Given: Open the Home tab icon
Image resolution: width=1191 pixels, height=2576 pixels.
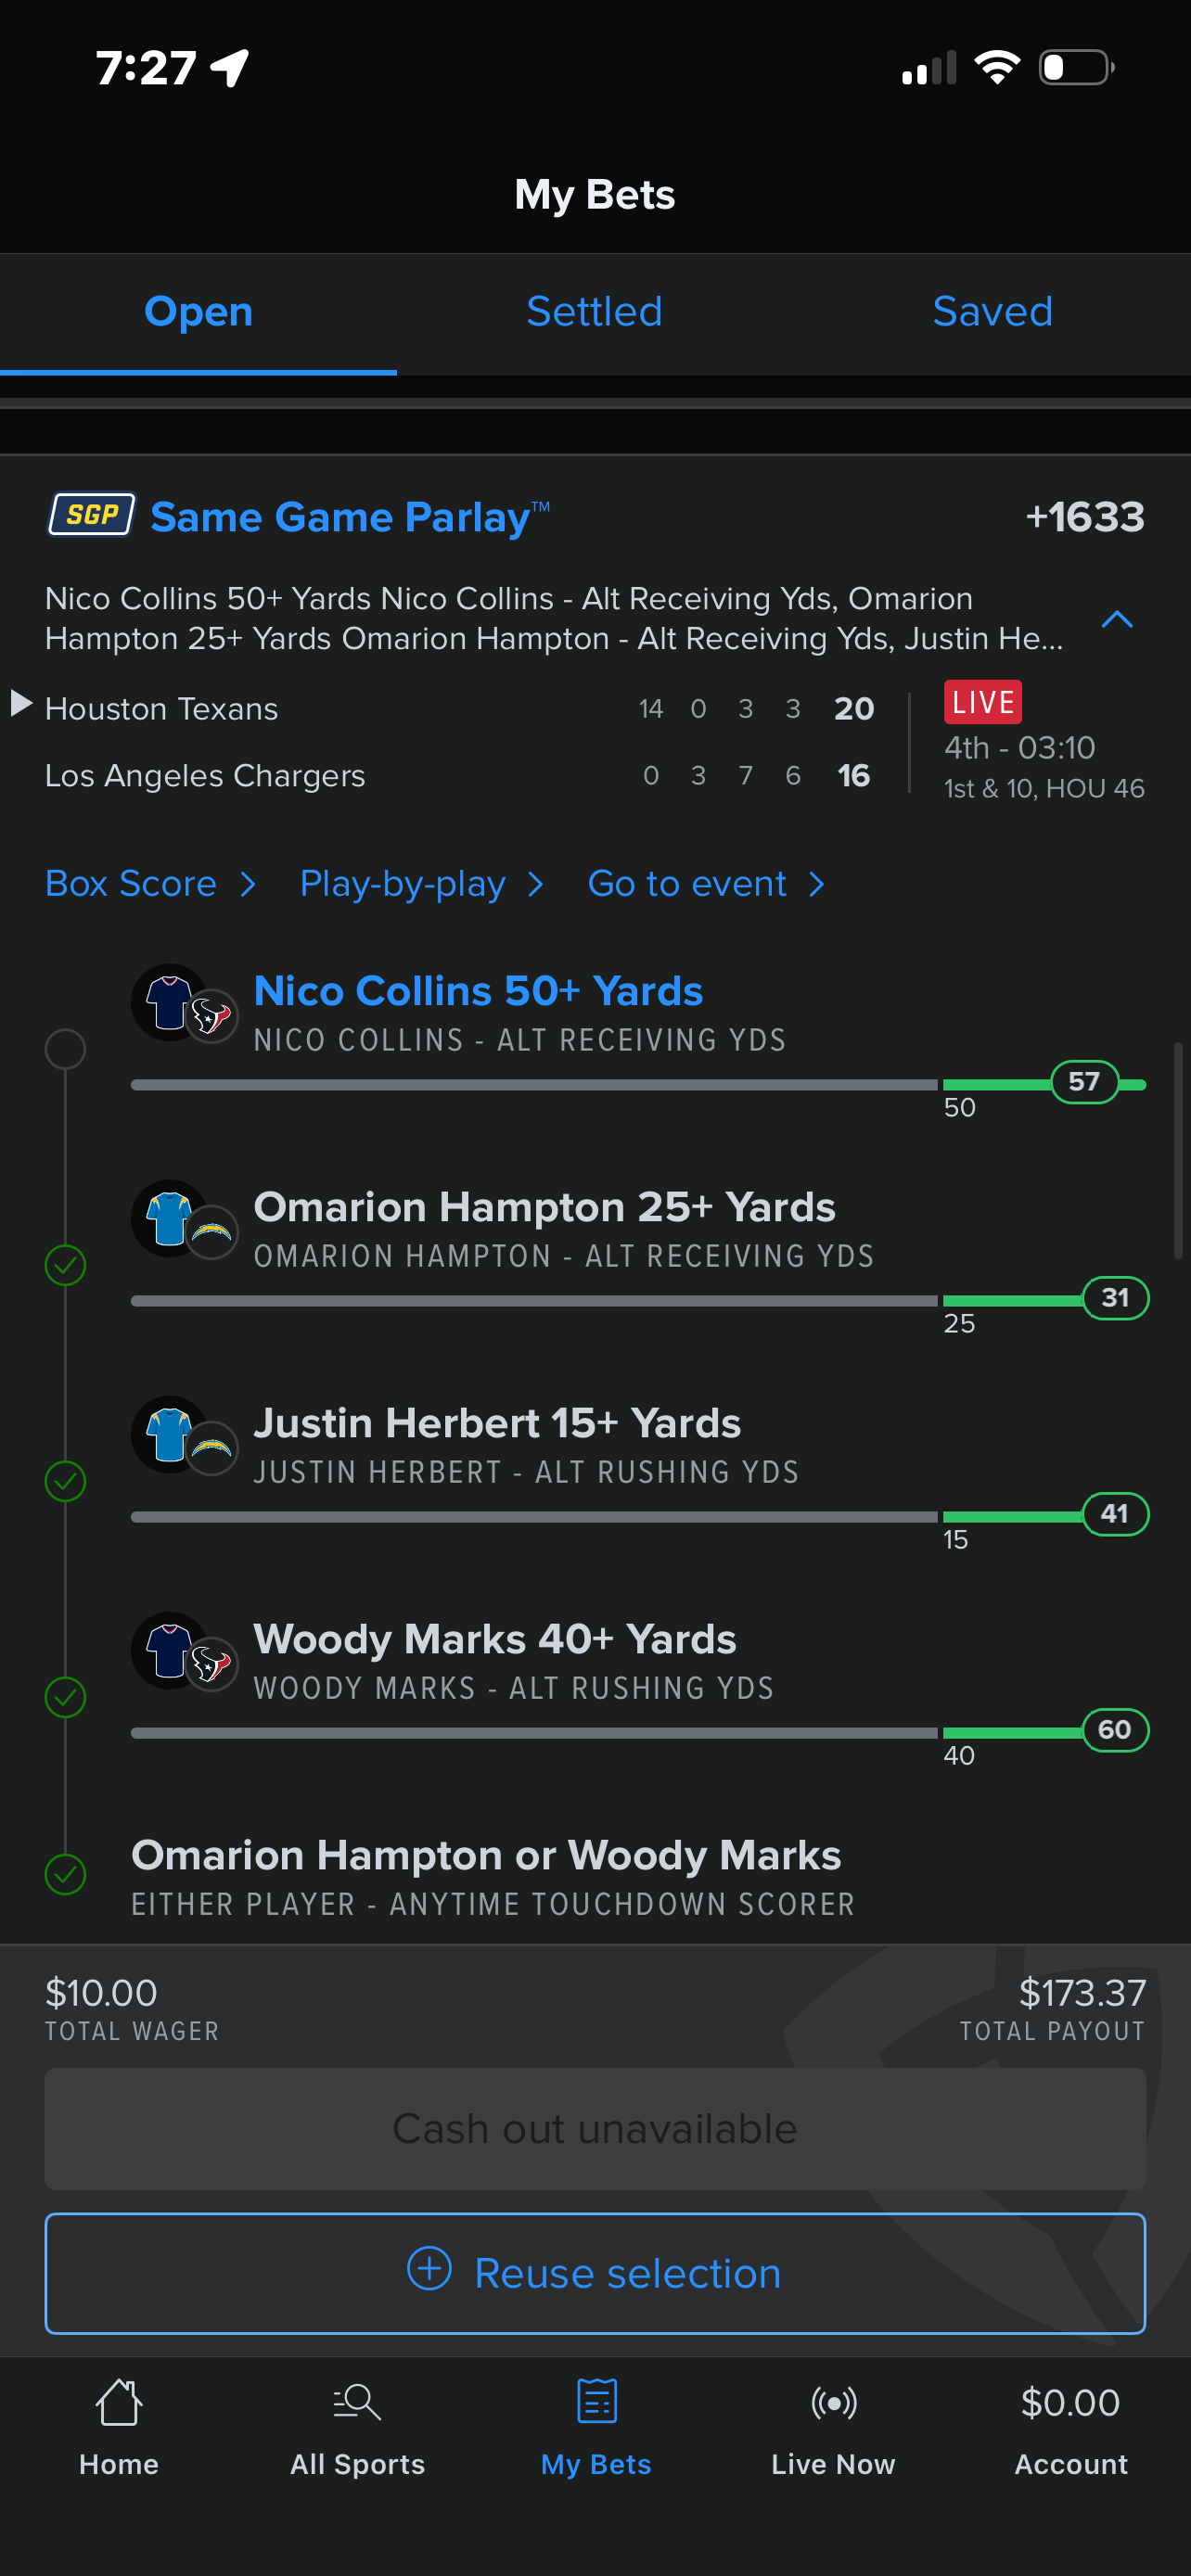Looking at the screenshot, I should pyautogui.click(x=119, y=2402).
